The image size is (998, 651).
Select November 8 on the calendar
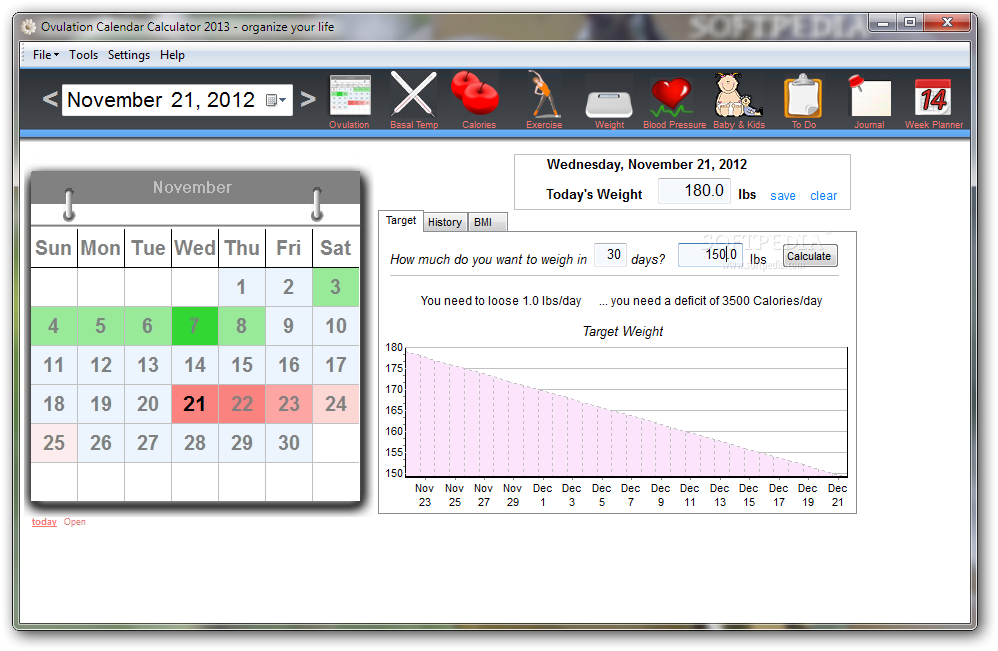click(x=242, y=326)
